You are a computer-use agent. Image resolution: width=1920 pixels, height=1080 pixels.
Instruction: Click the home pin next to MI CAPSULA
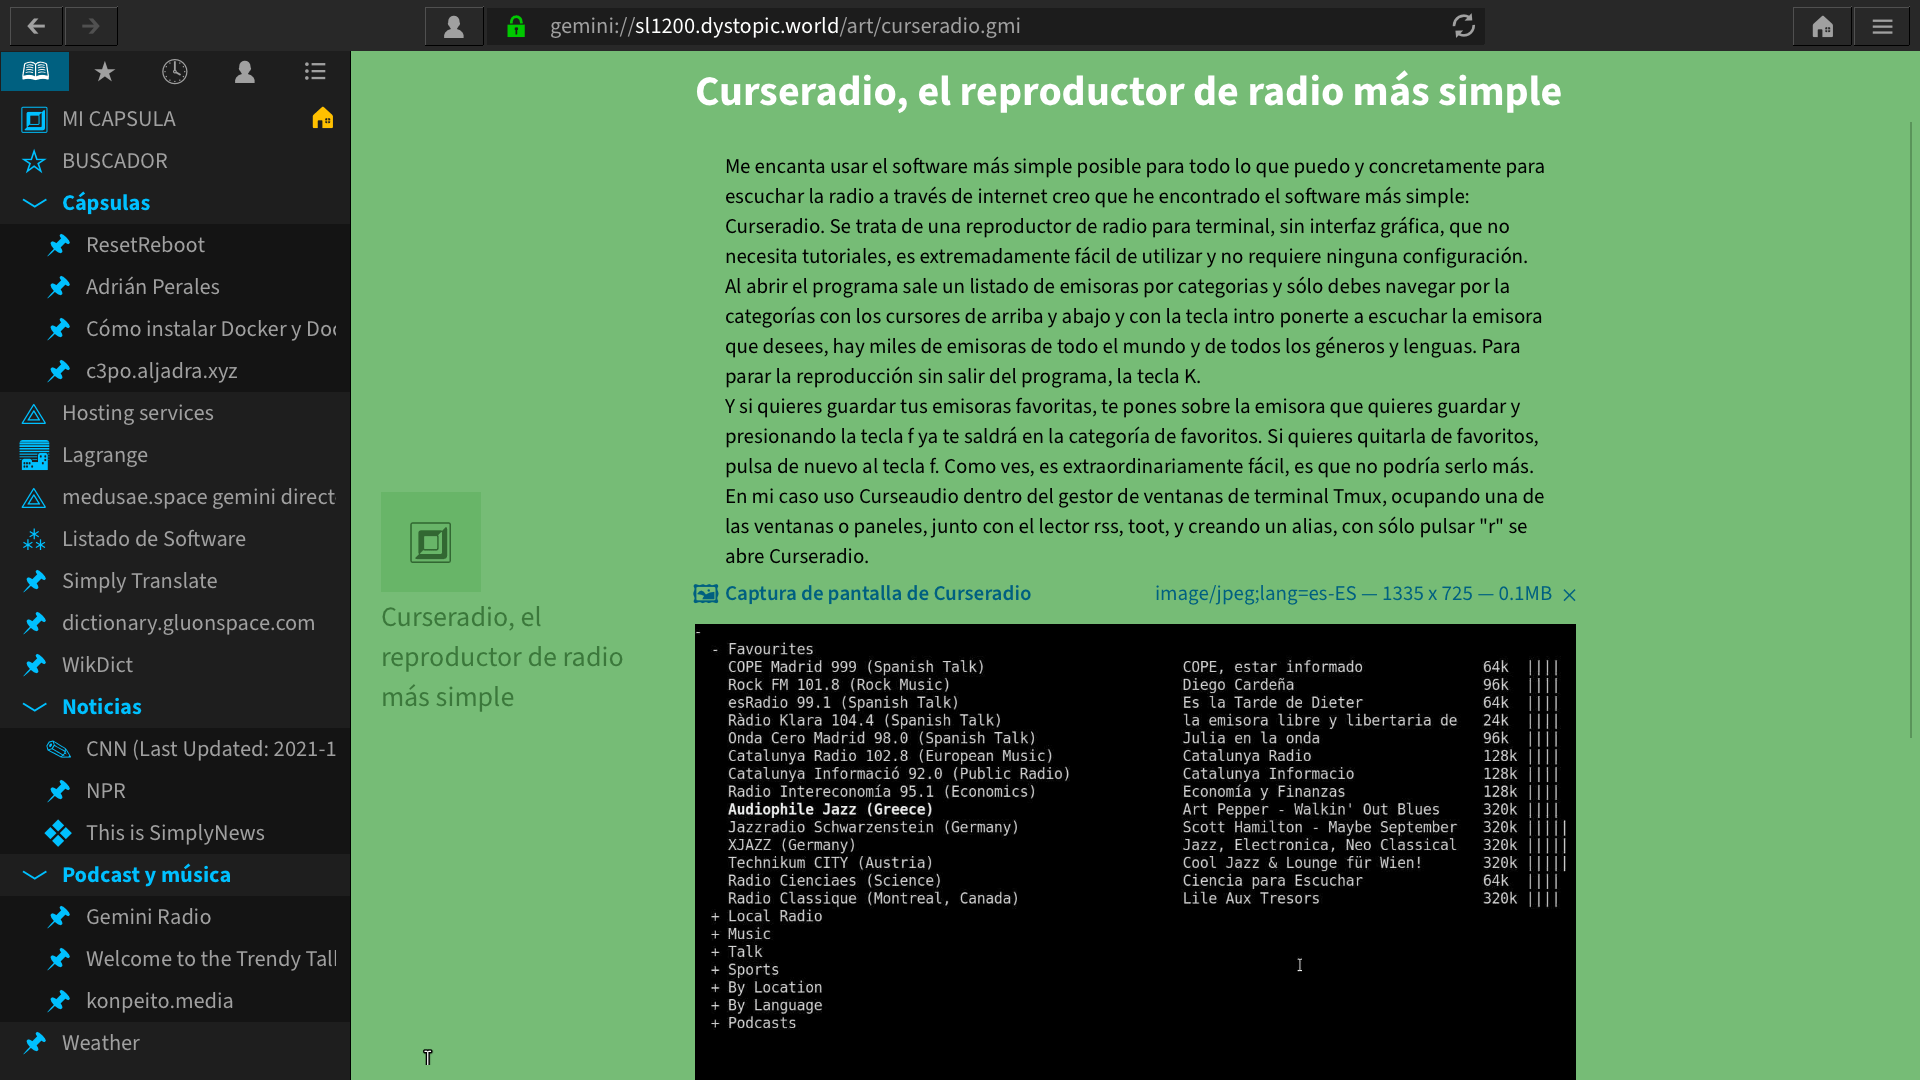(x=322, y=118)
